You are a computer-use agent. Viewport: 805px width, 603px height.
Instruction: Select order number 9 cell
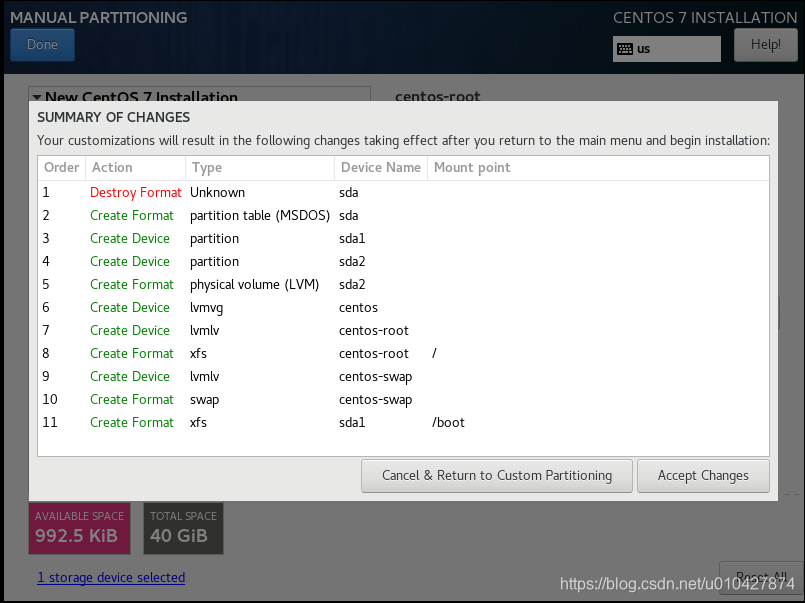pos(46,377)
